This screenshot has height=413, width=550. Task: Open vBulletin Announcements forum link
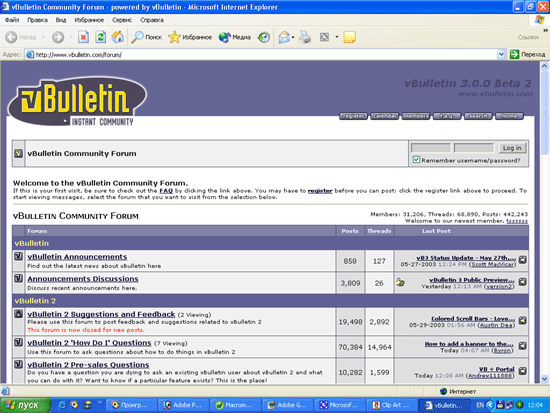point(77,257)
